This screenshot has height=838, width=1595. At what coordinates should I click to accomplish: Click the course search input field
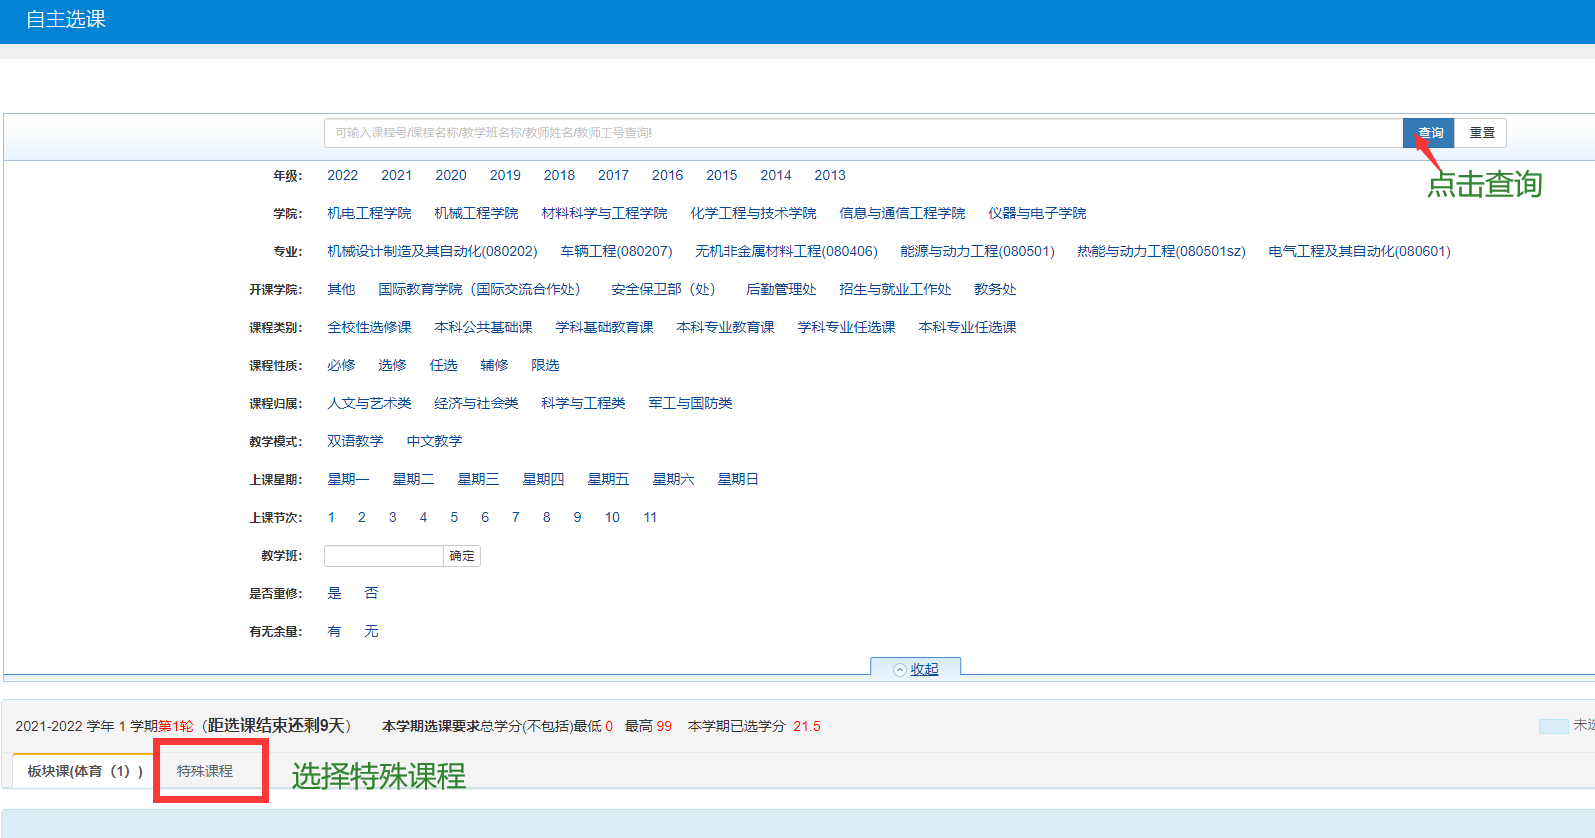point(862,133)
